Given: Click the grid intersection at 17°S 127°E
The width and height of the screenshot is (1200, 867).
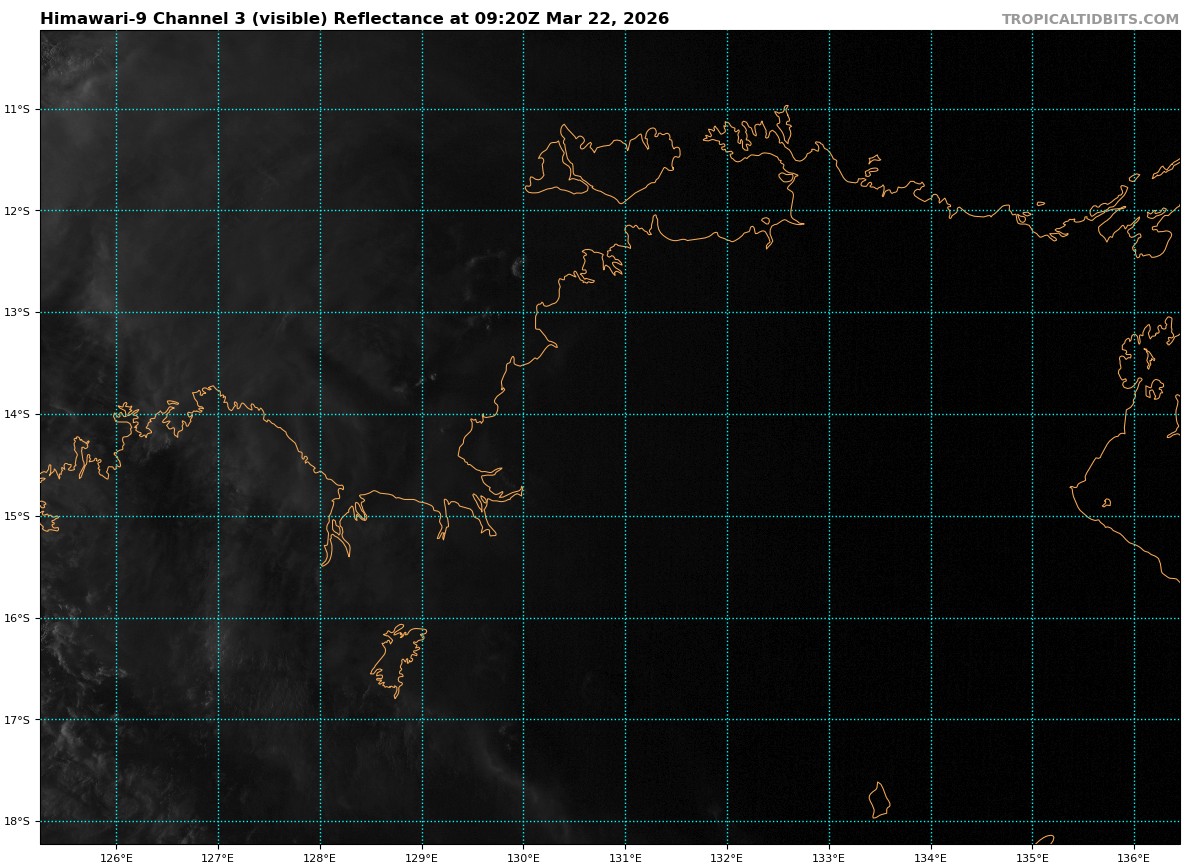Looking at the screenshot, I should click(218, 719).
